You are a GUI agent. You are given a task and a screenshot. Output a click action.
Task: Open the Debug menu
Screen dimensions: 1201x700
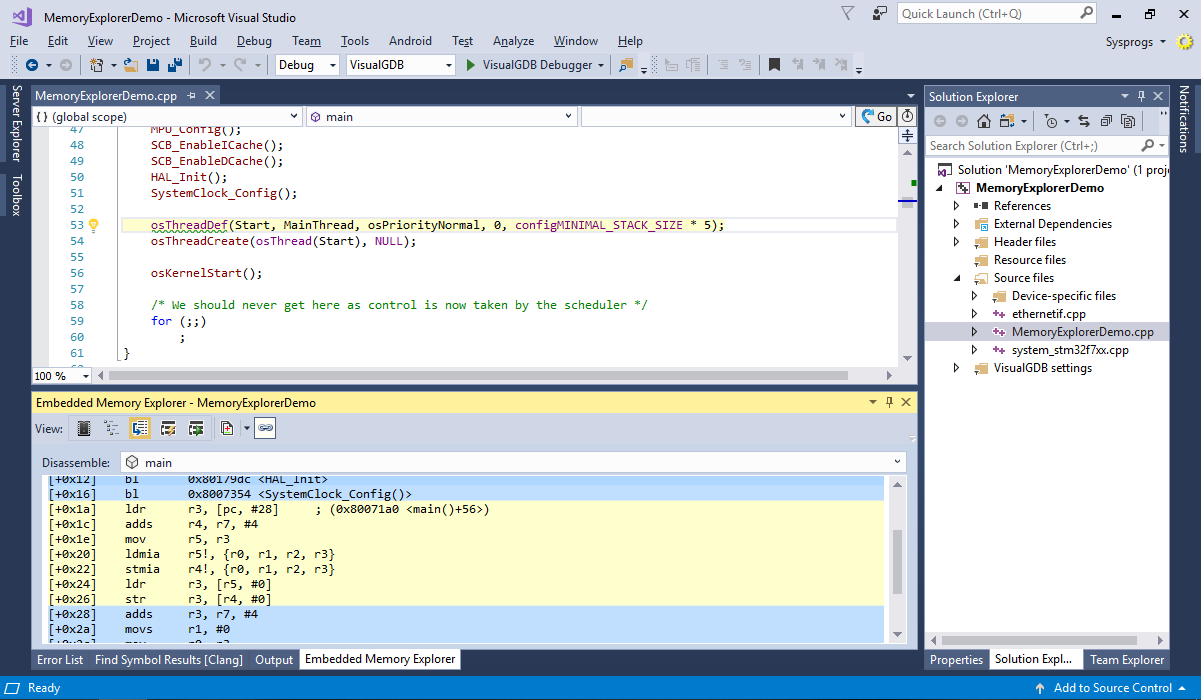(x=254, y=41)
